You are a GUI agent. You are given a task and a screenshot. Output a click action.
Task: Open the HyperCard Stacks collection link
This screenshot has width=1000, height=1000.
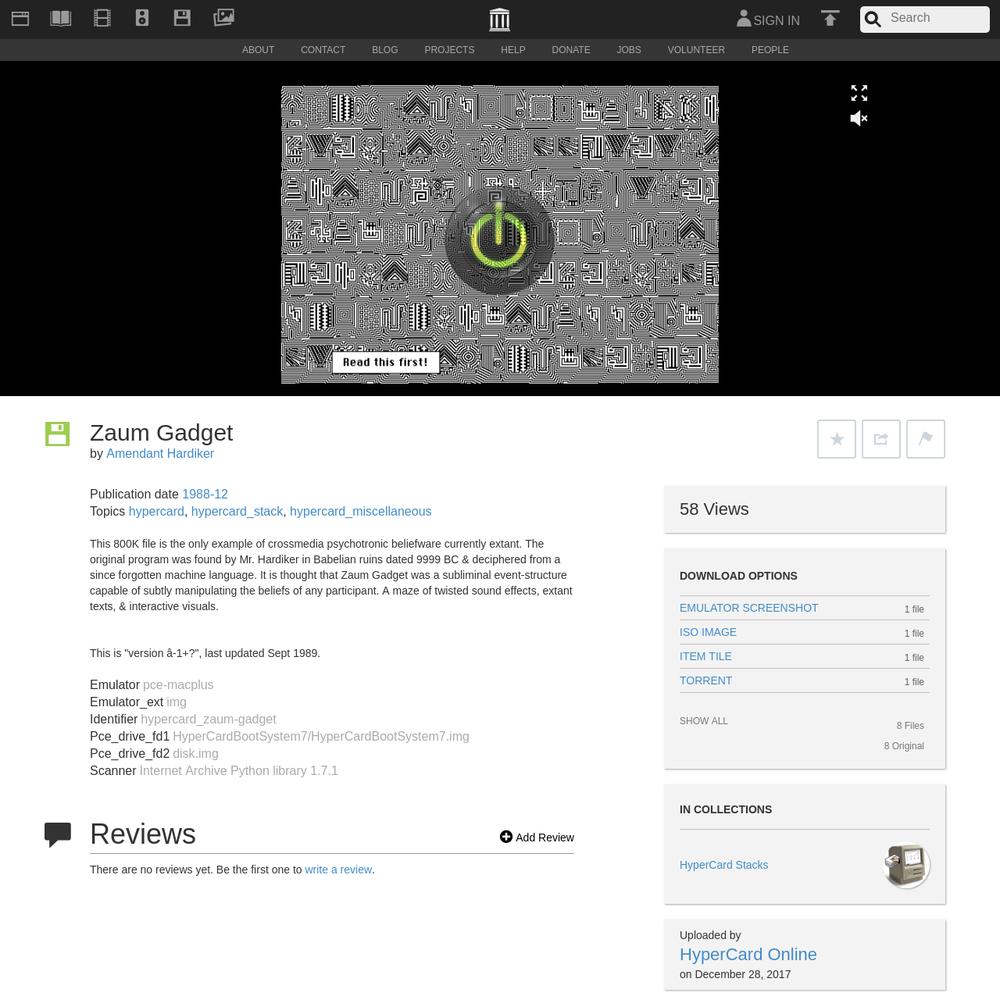(x=724, y=865)
